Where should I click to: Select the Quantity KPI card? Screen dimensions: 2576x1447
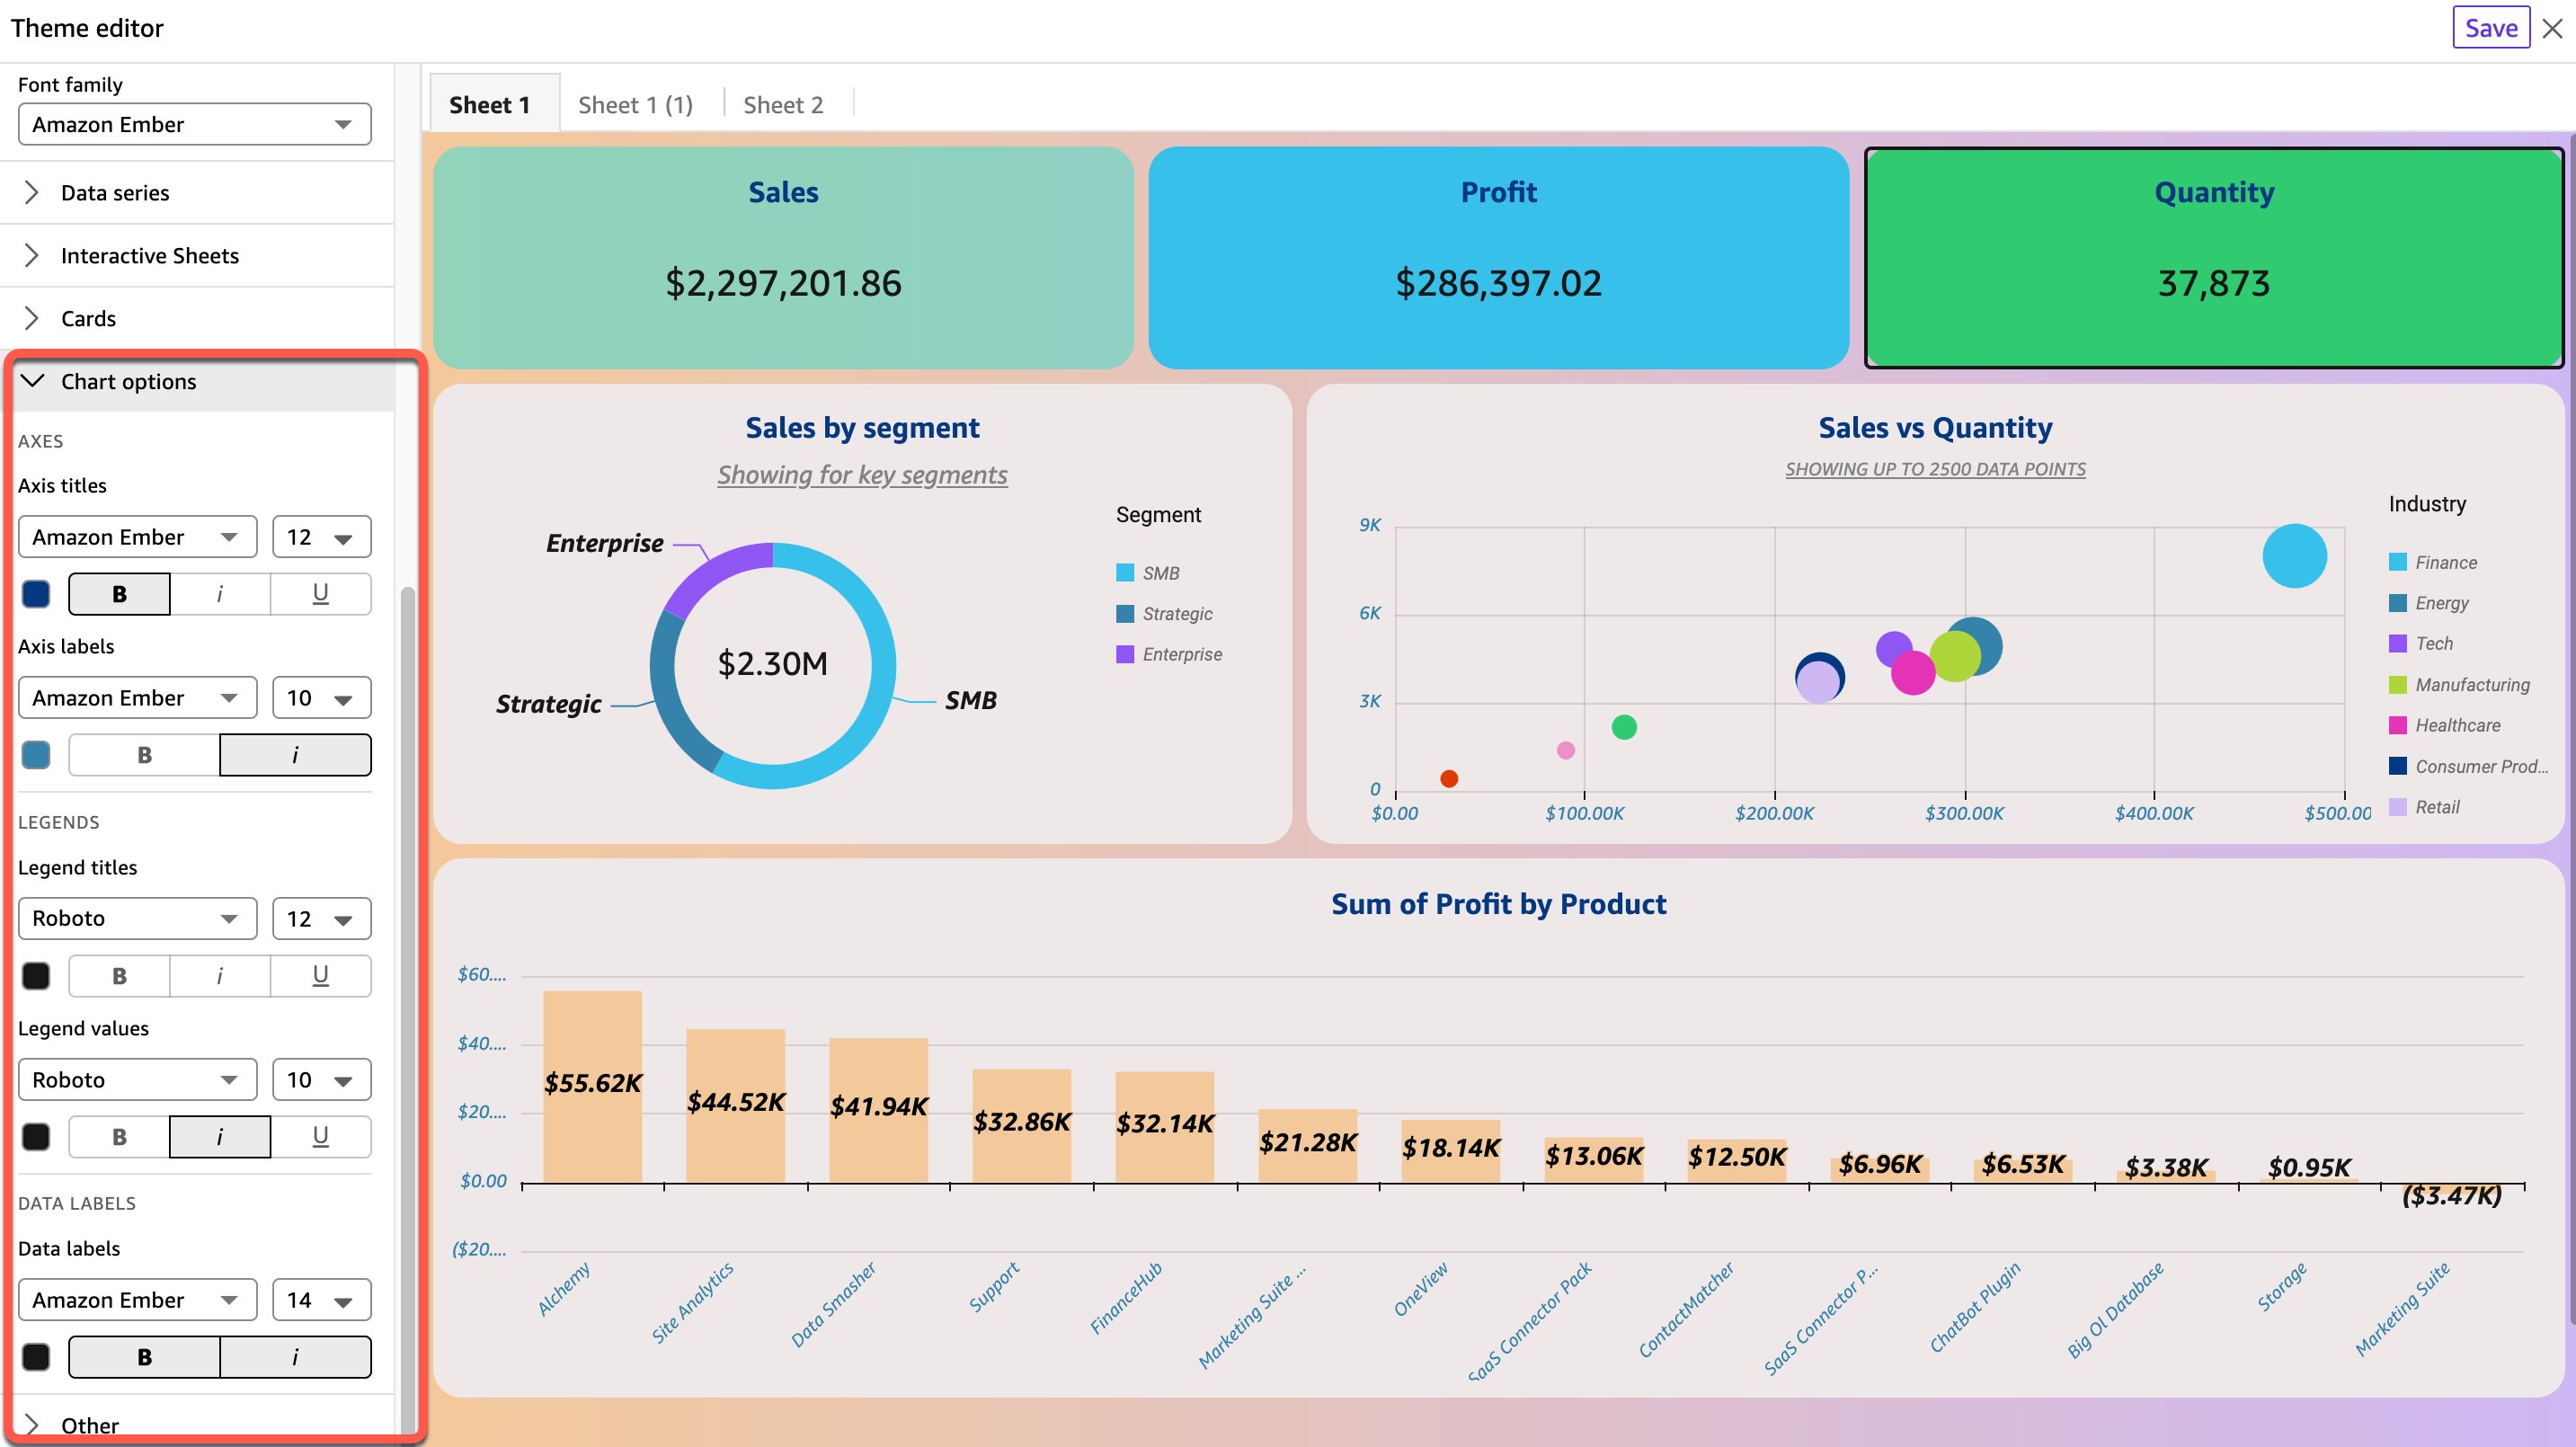2213,258
